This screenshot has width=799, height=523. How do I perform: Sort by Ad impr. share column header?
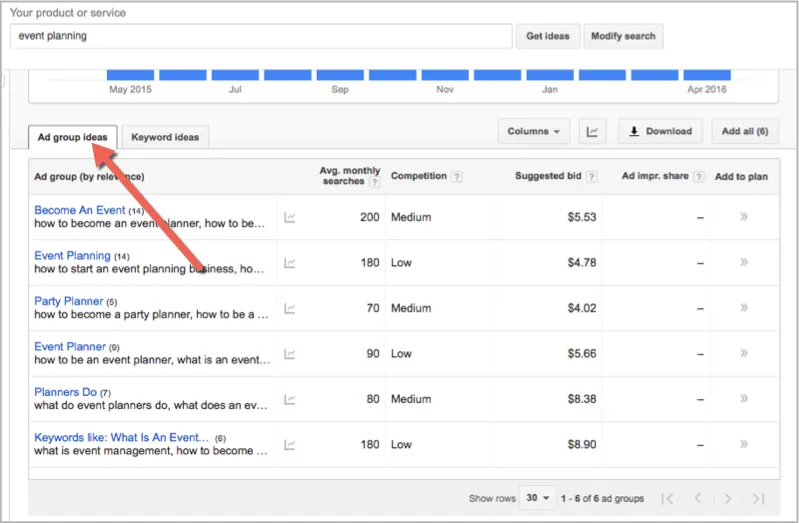coord(655,176)
